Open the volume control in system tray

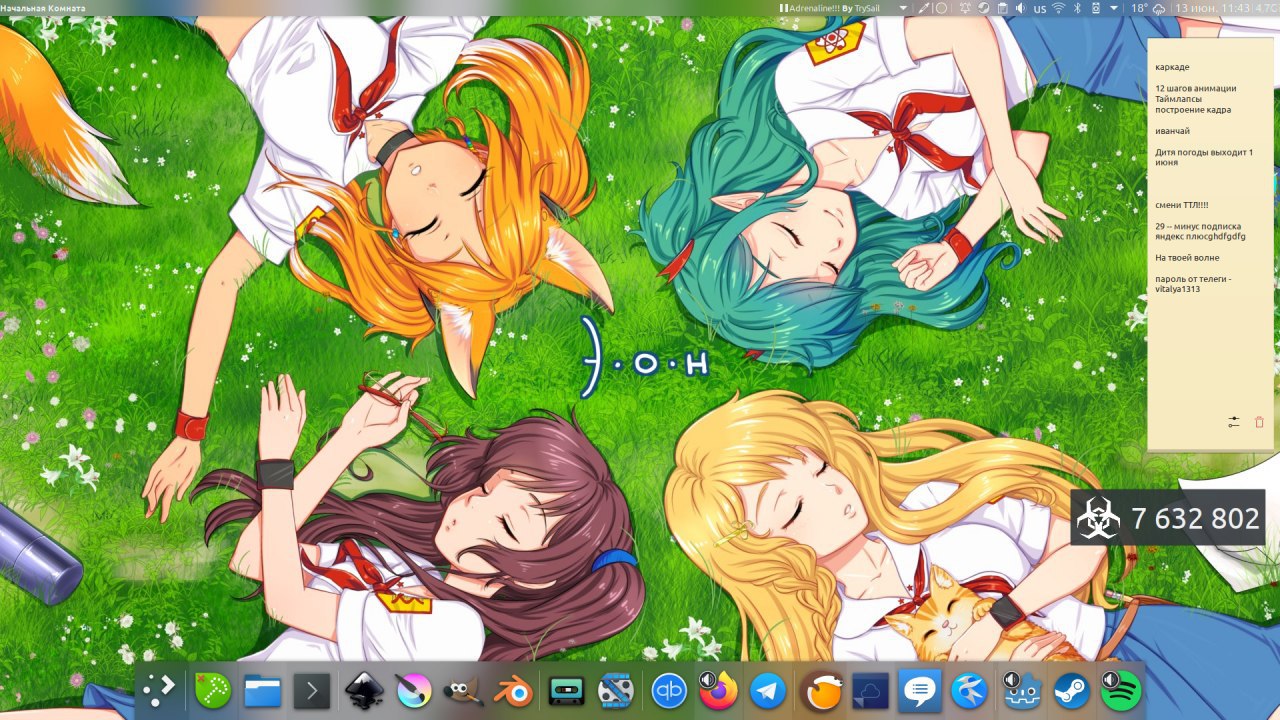click(1021, 8)
